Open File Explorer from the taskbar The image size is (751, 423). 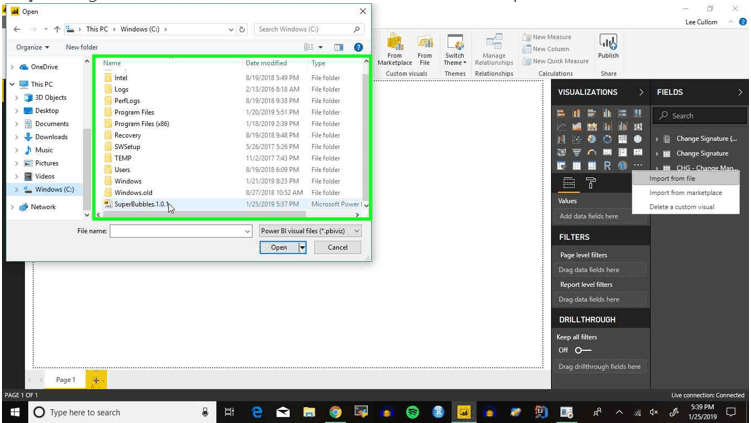pyautogui.click(x=309, y=412)
